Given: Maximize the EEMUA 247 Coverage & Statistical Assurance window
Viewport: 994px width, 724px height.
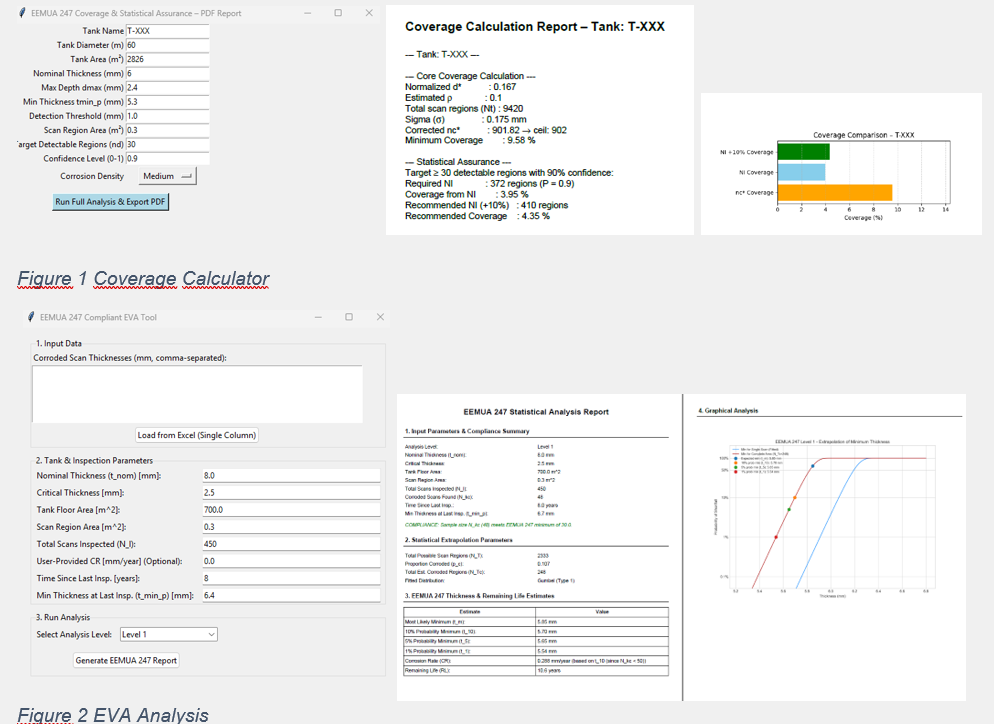Looking at the screenshot, I should click(338, 13).
